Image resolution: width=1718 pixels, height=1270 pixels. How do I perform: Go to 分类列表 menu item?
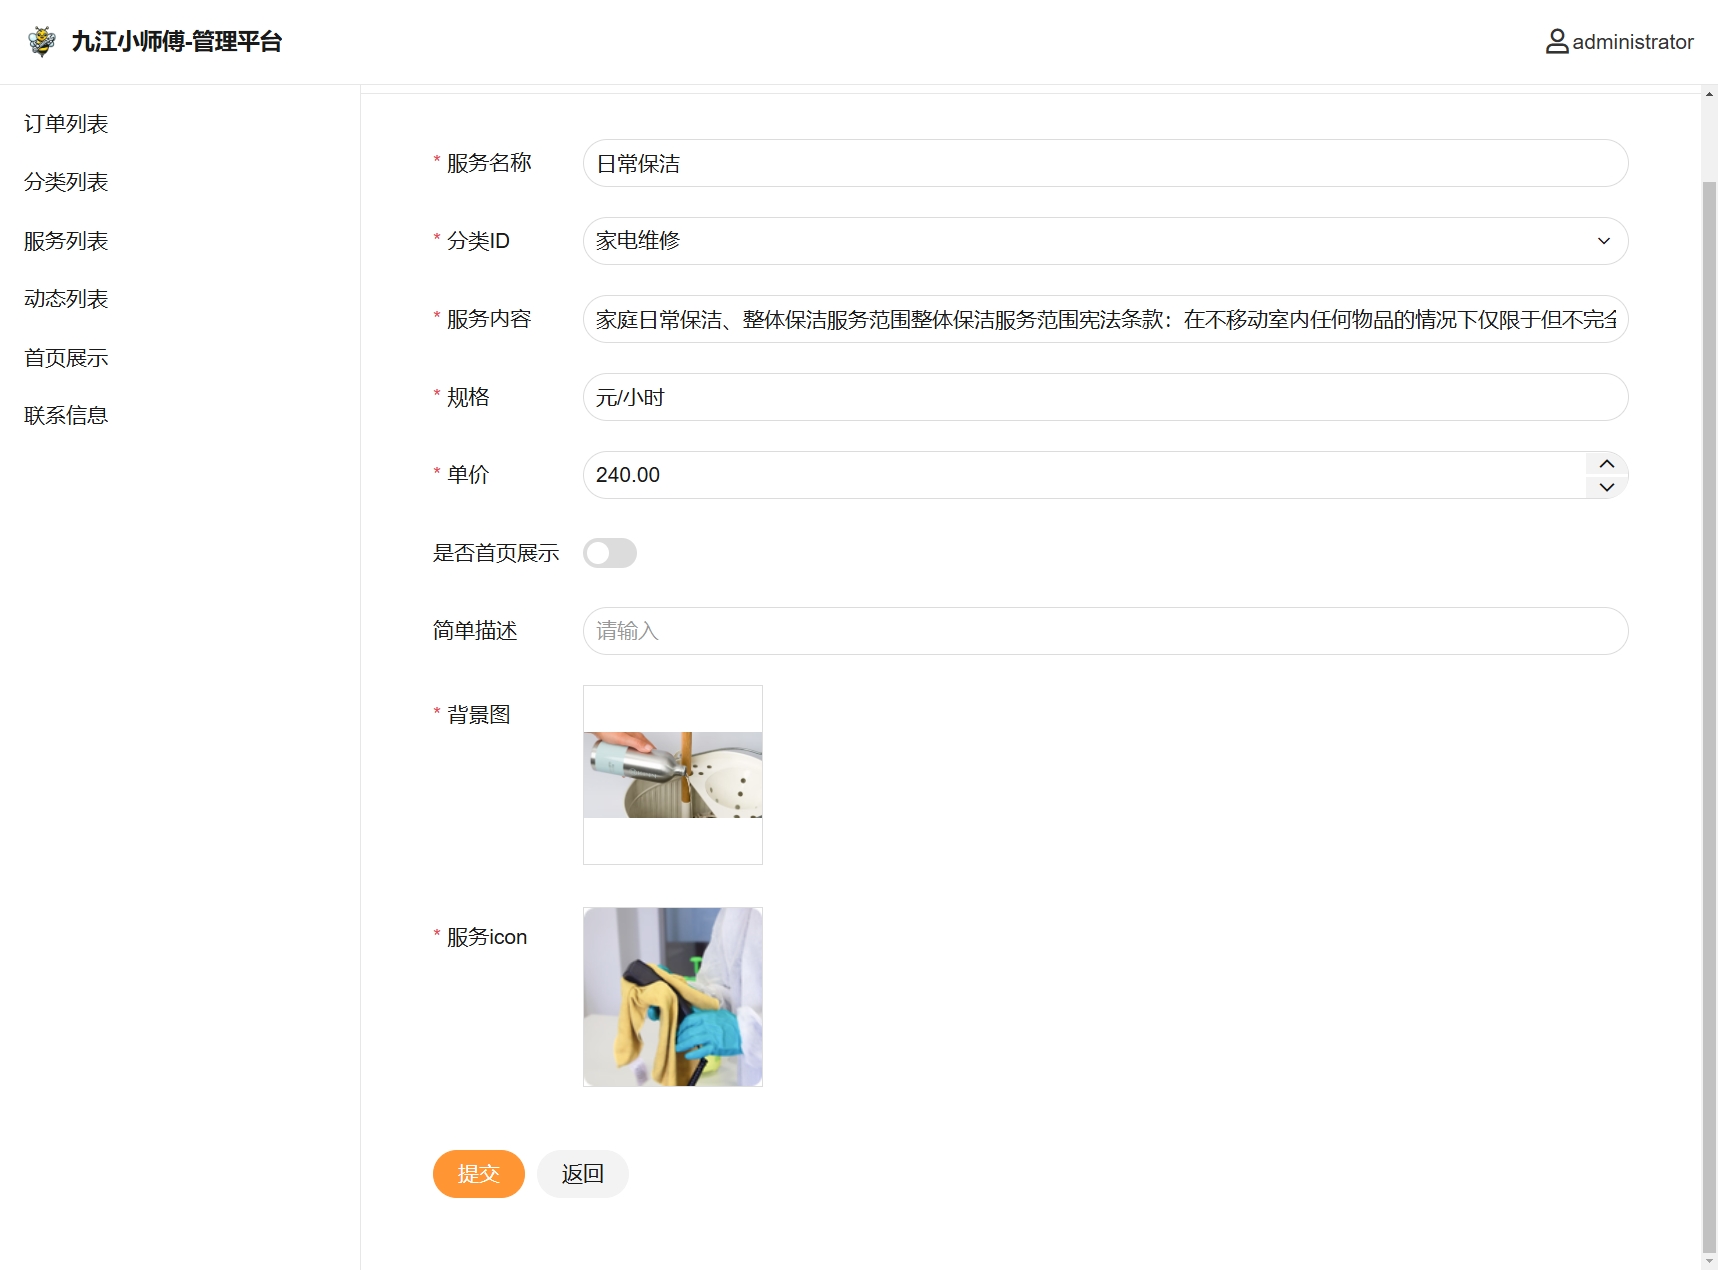66,182
